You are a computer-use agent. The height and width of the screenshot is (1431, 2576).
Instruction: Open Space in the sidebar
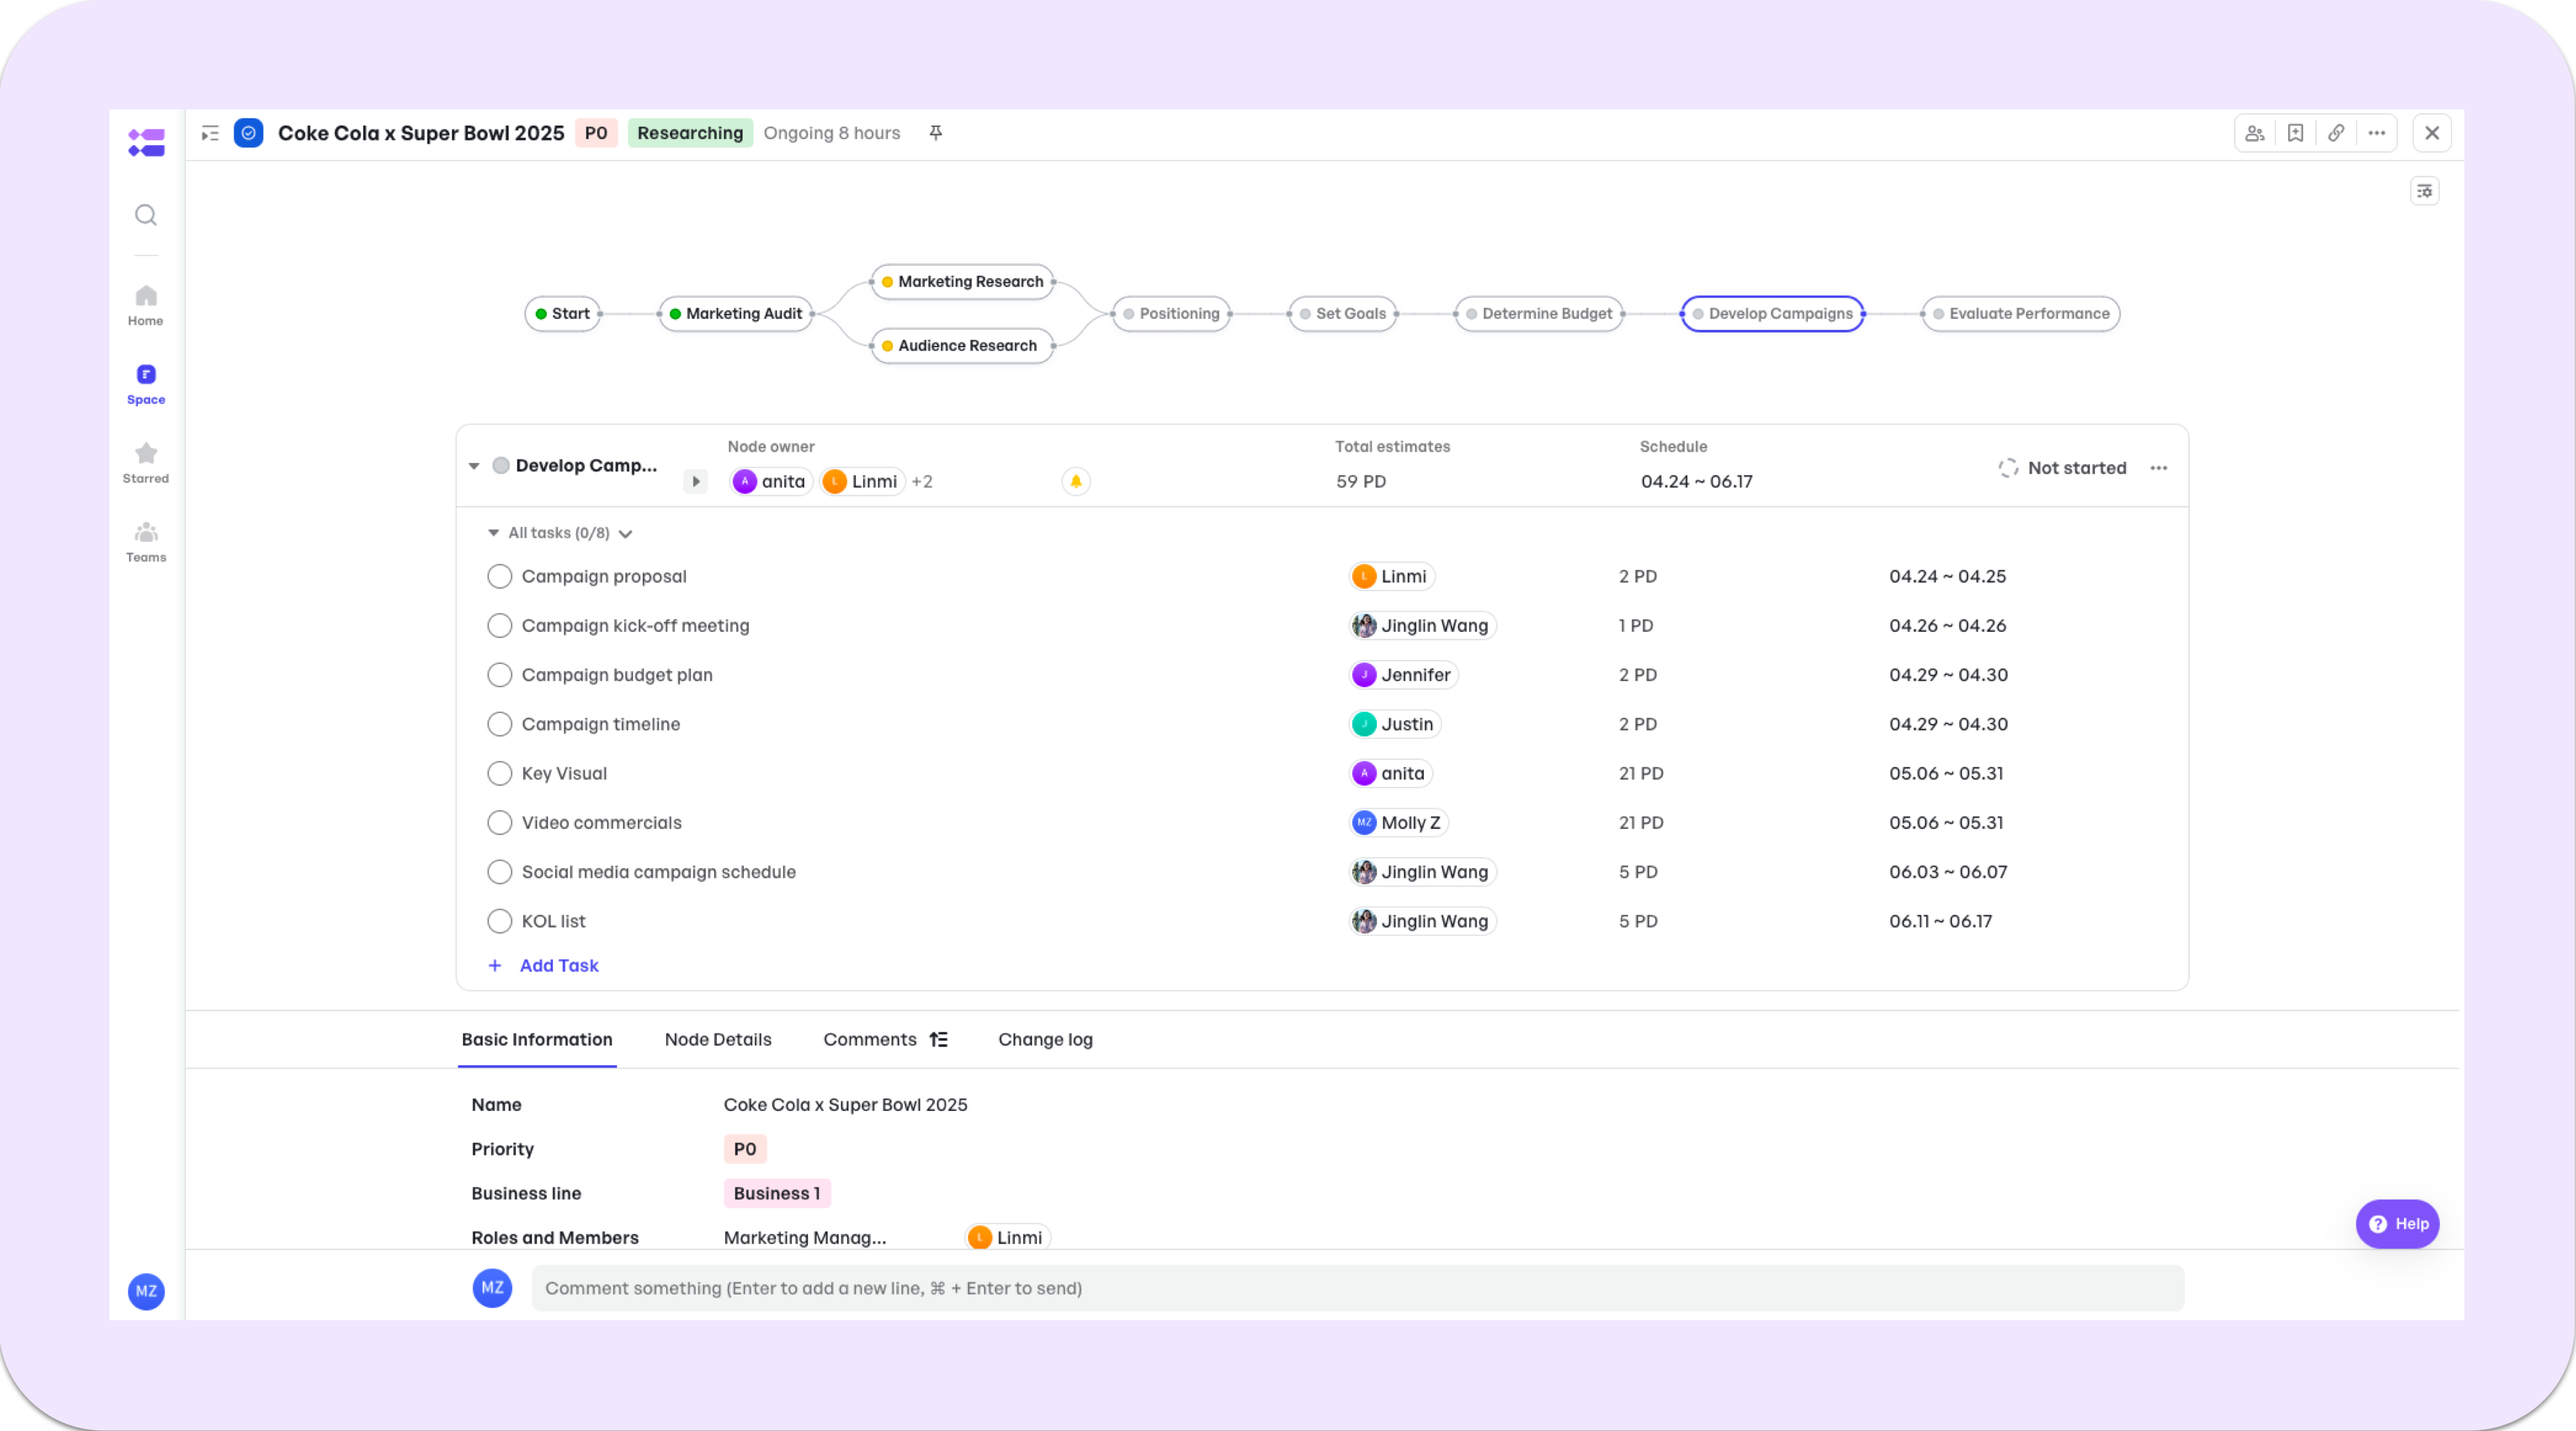[146, 384]
